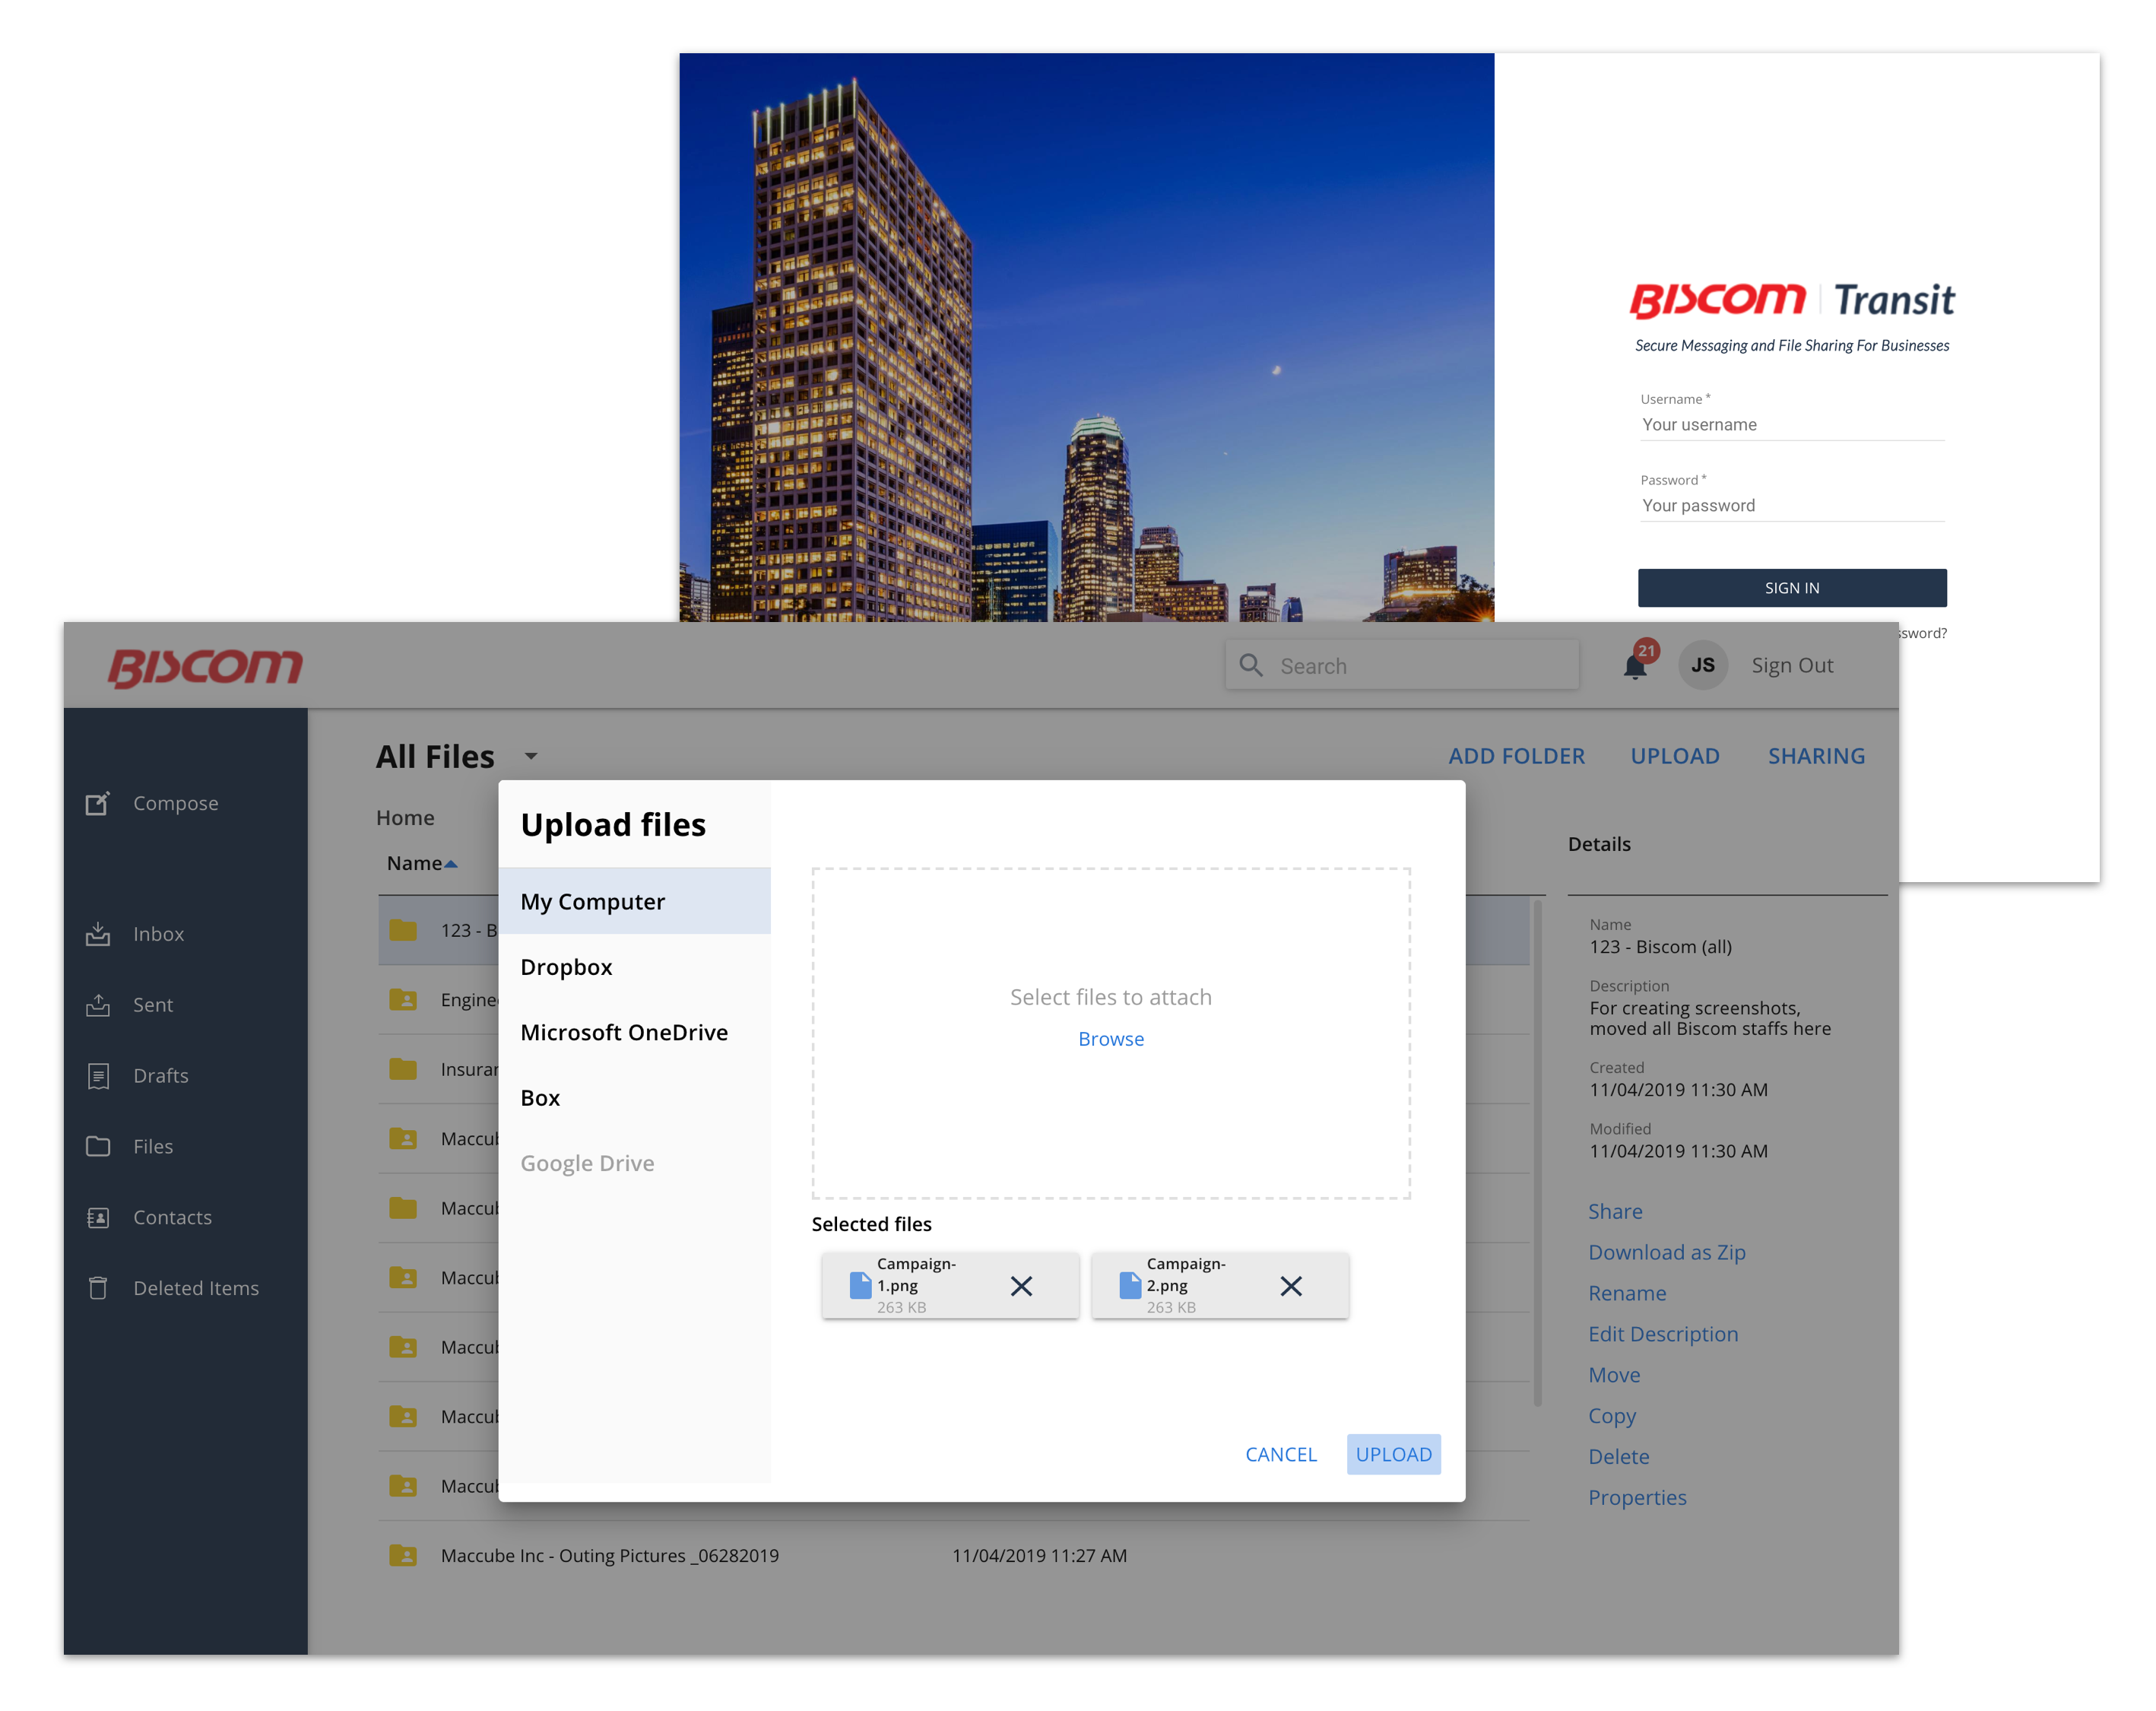Viewport: 2156px width, 1711px height.
Task: Click the Deleted Items trash icon
Action: click(x=97, y=1288)
